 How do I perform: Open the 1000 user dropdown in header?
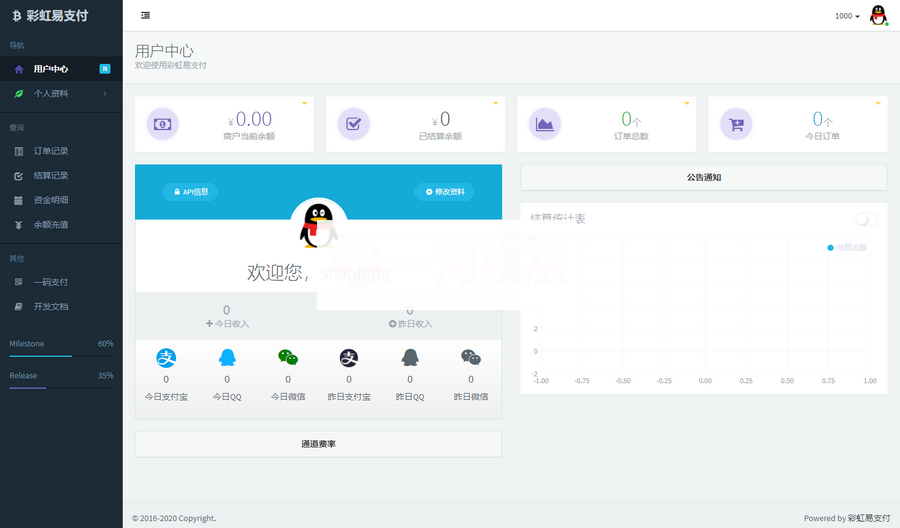847,16
